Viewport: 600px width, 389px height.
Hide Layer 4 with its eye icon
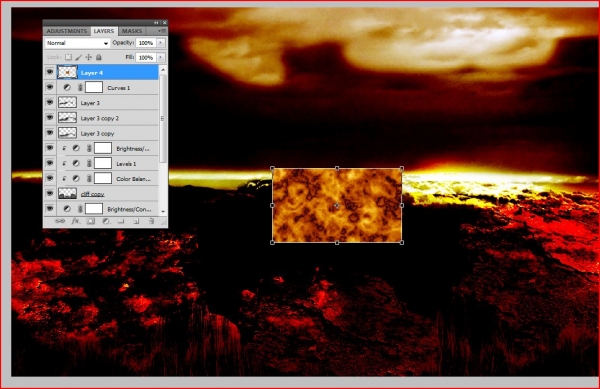50,72
